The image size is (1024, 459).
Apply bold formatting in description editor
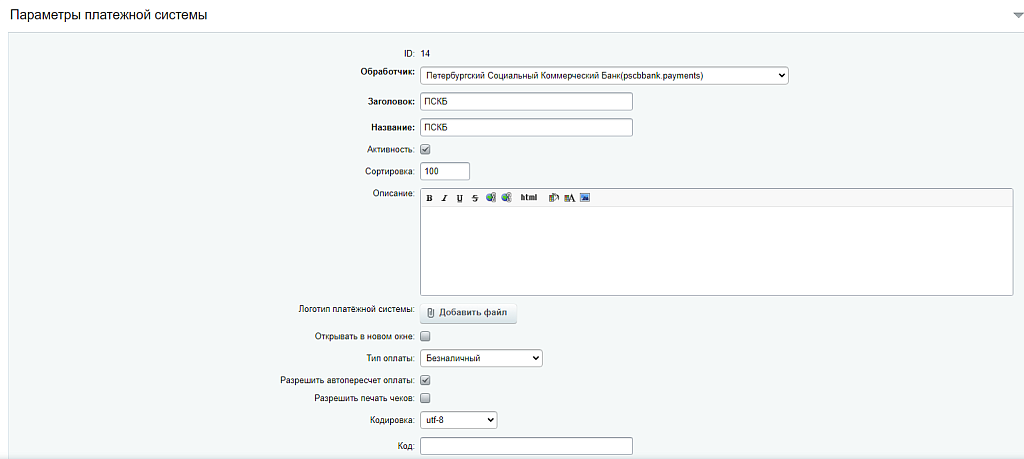(x=430, y=198)
